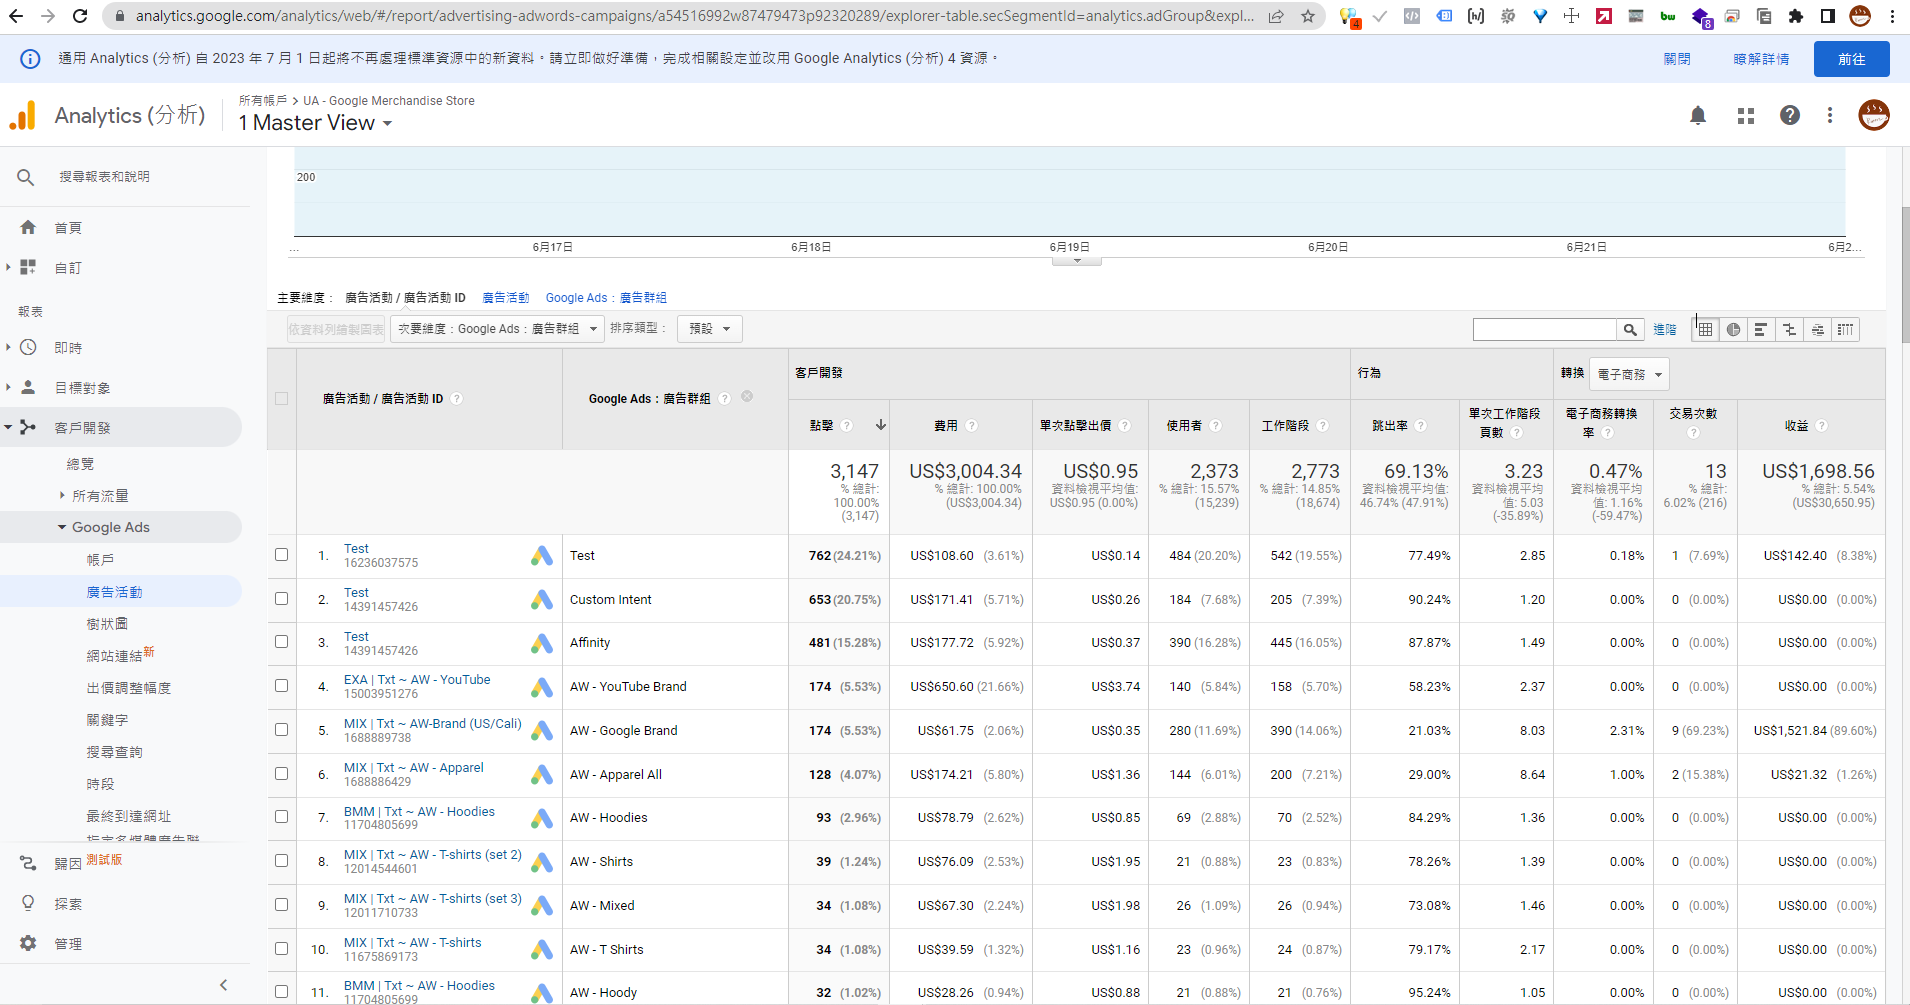The height and width of the screenshot is (1005, 1910).
Task: Open the help question mark menu
Action: (x=1789, y=116)
